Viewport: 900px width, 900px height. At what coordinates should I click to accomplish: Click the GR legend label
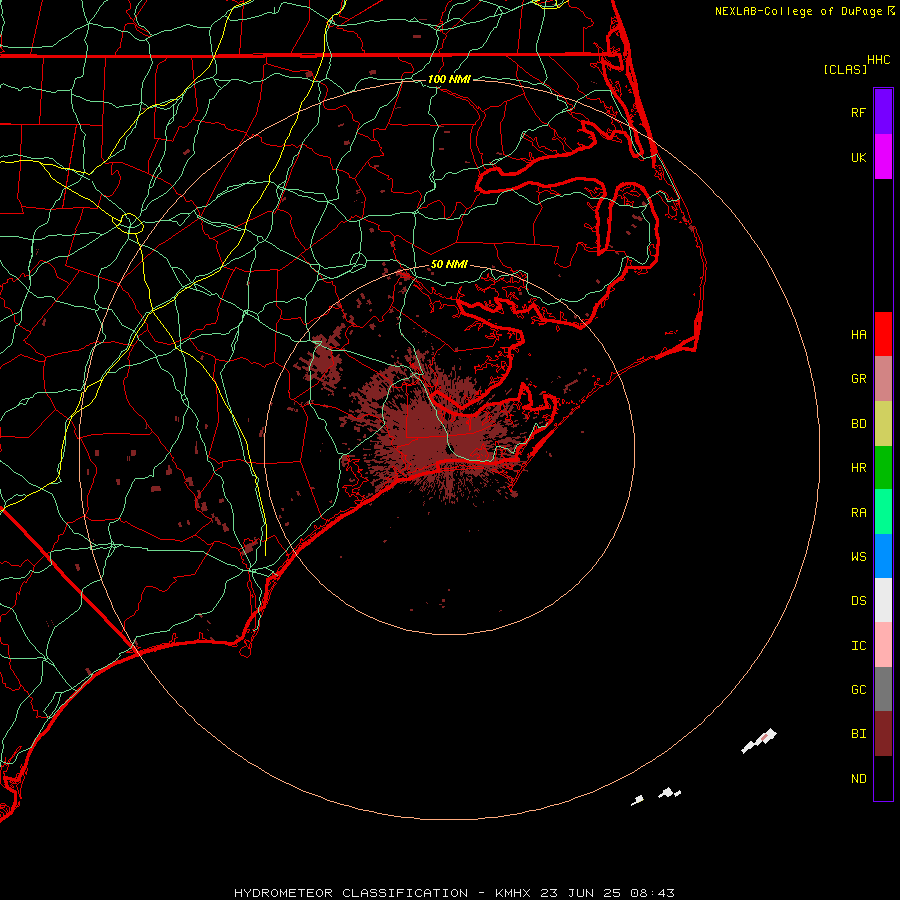[858, 378]
